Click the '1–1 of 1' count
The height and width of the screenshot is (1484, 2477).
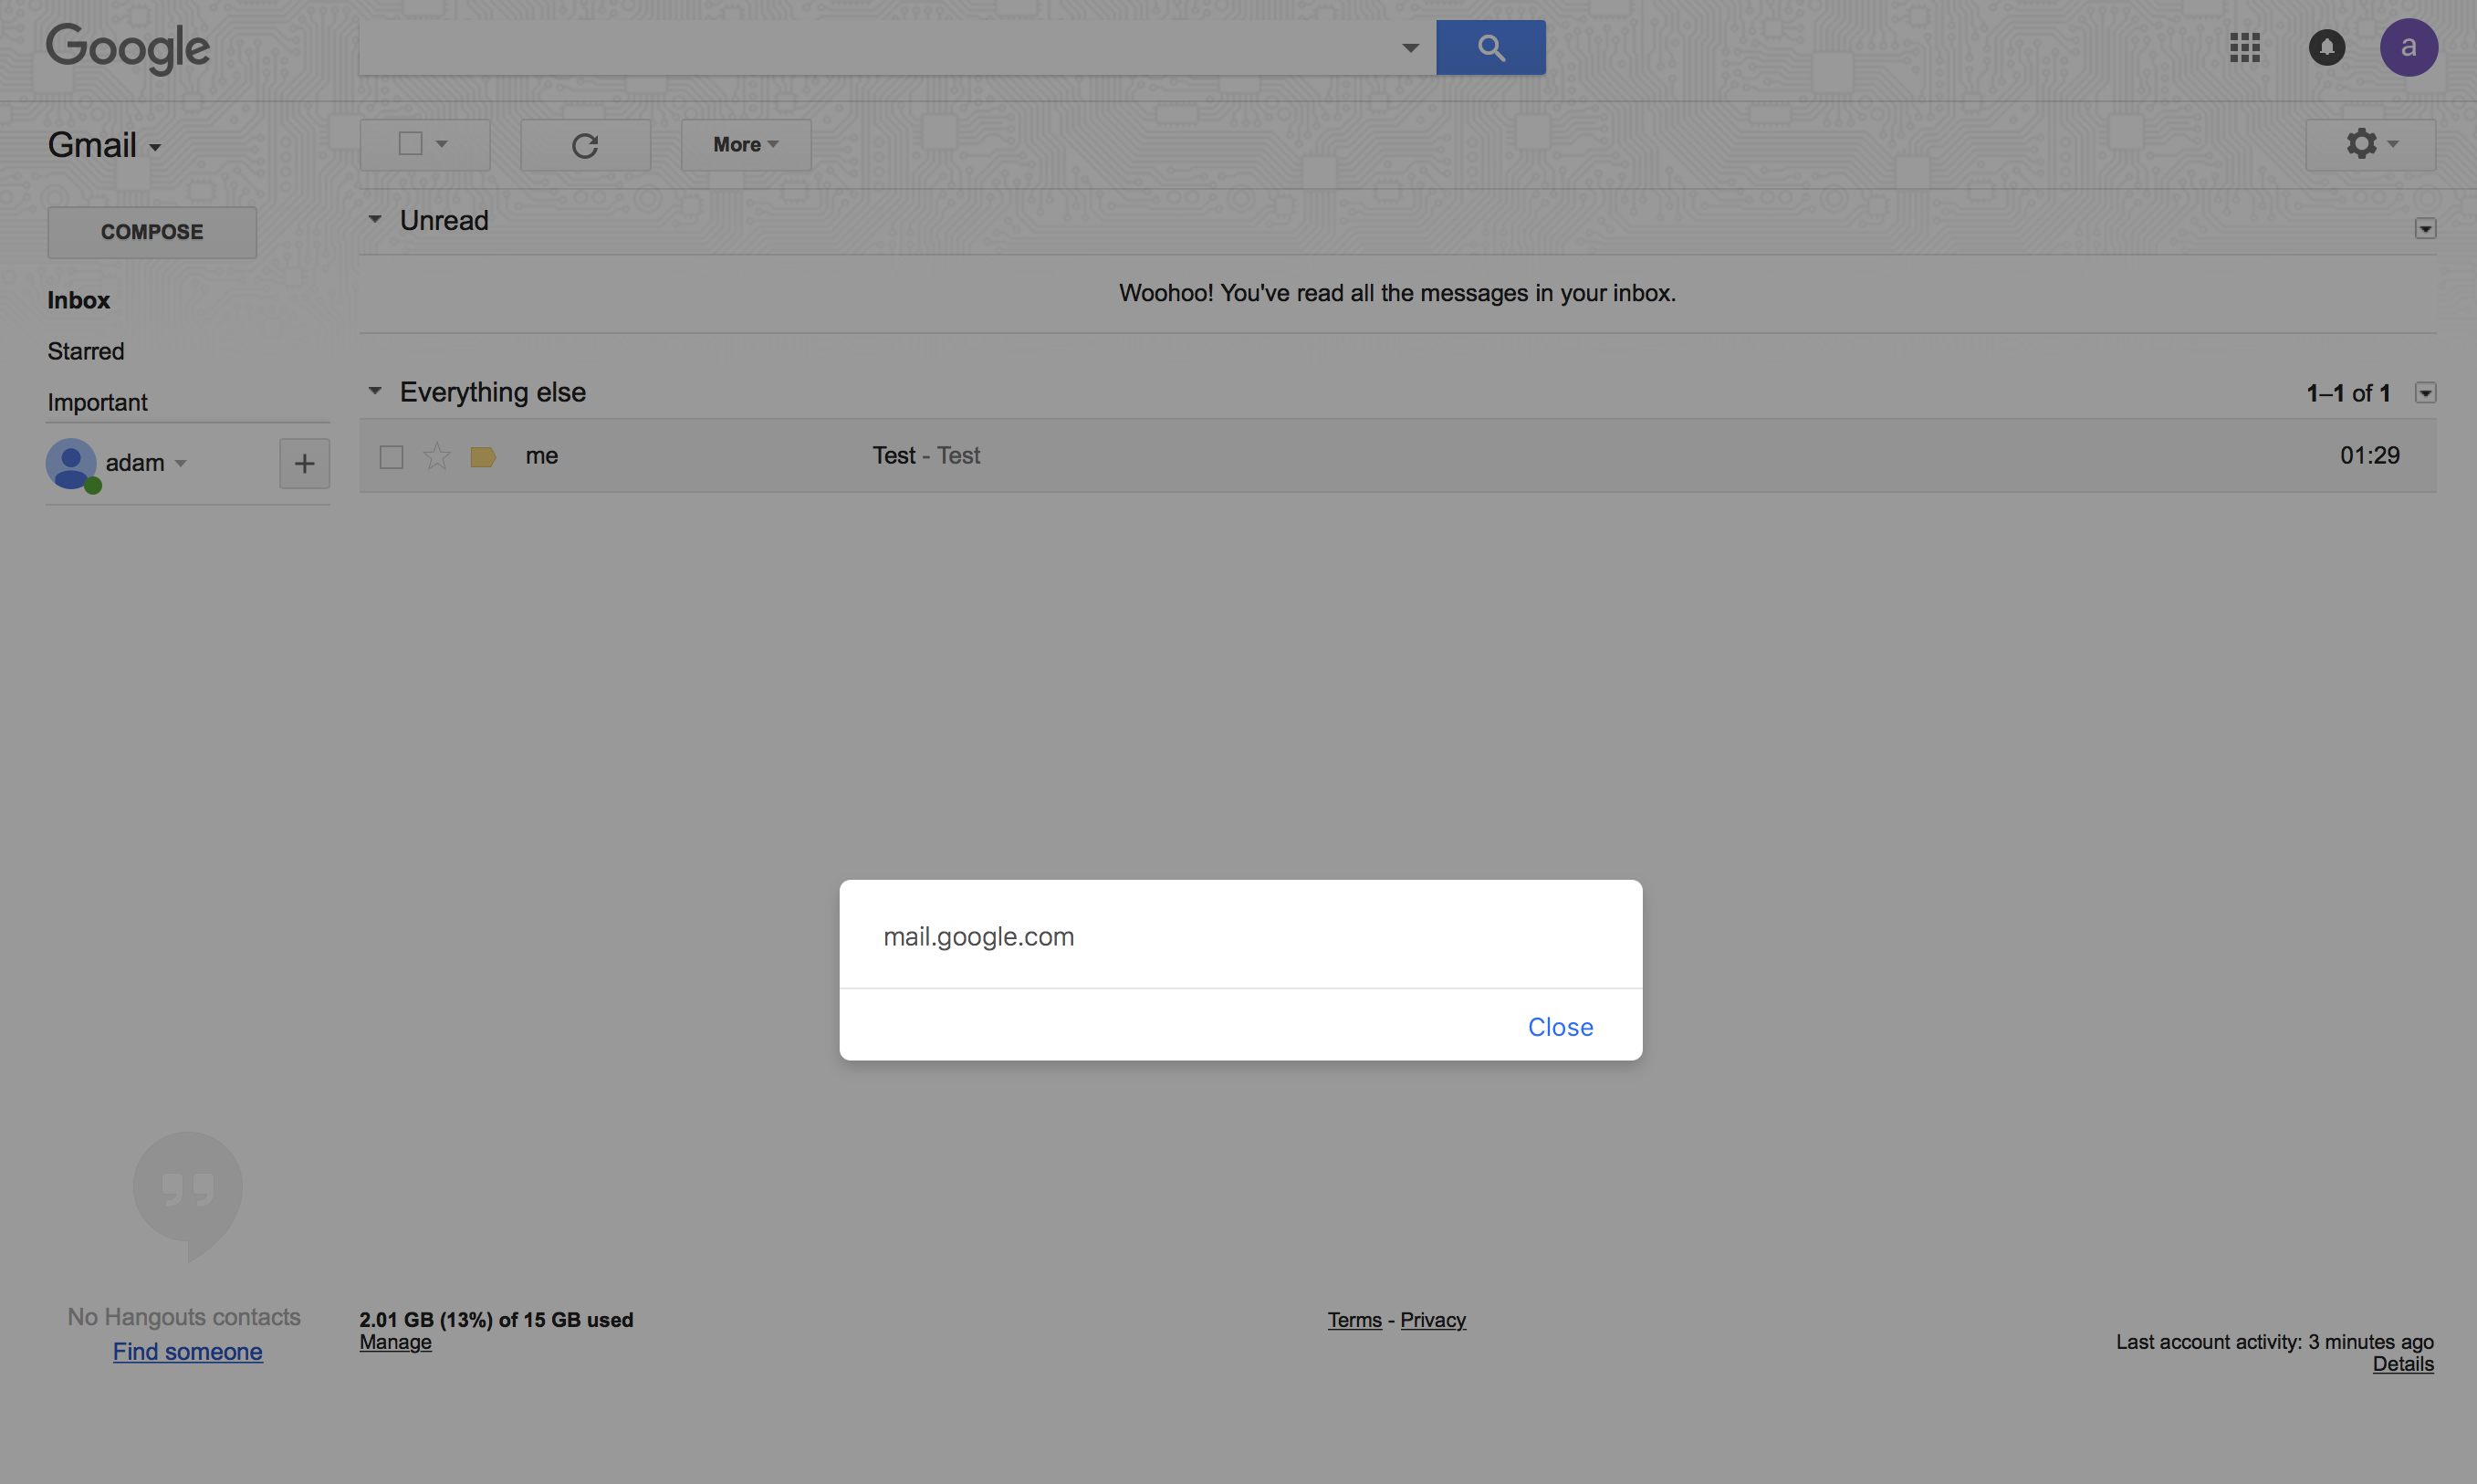point(2348,393)
